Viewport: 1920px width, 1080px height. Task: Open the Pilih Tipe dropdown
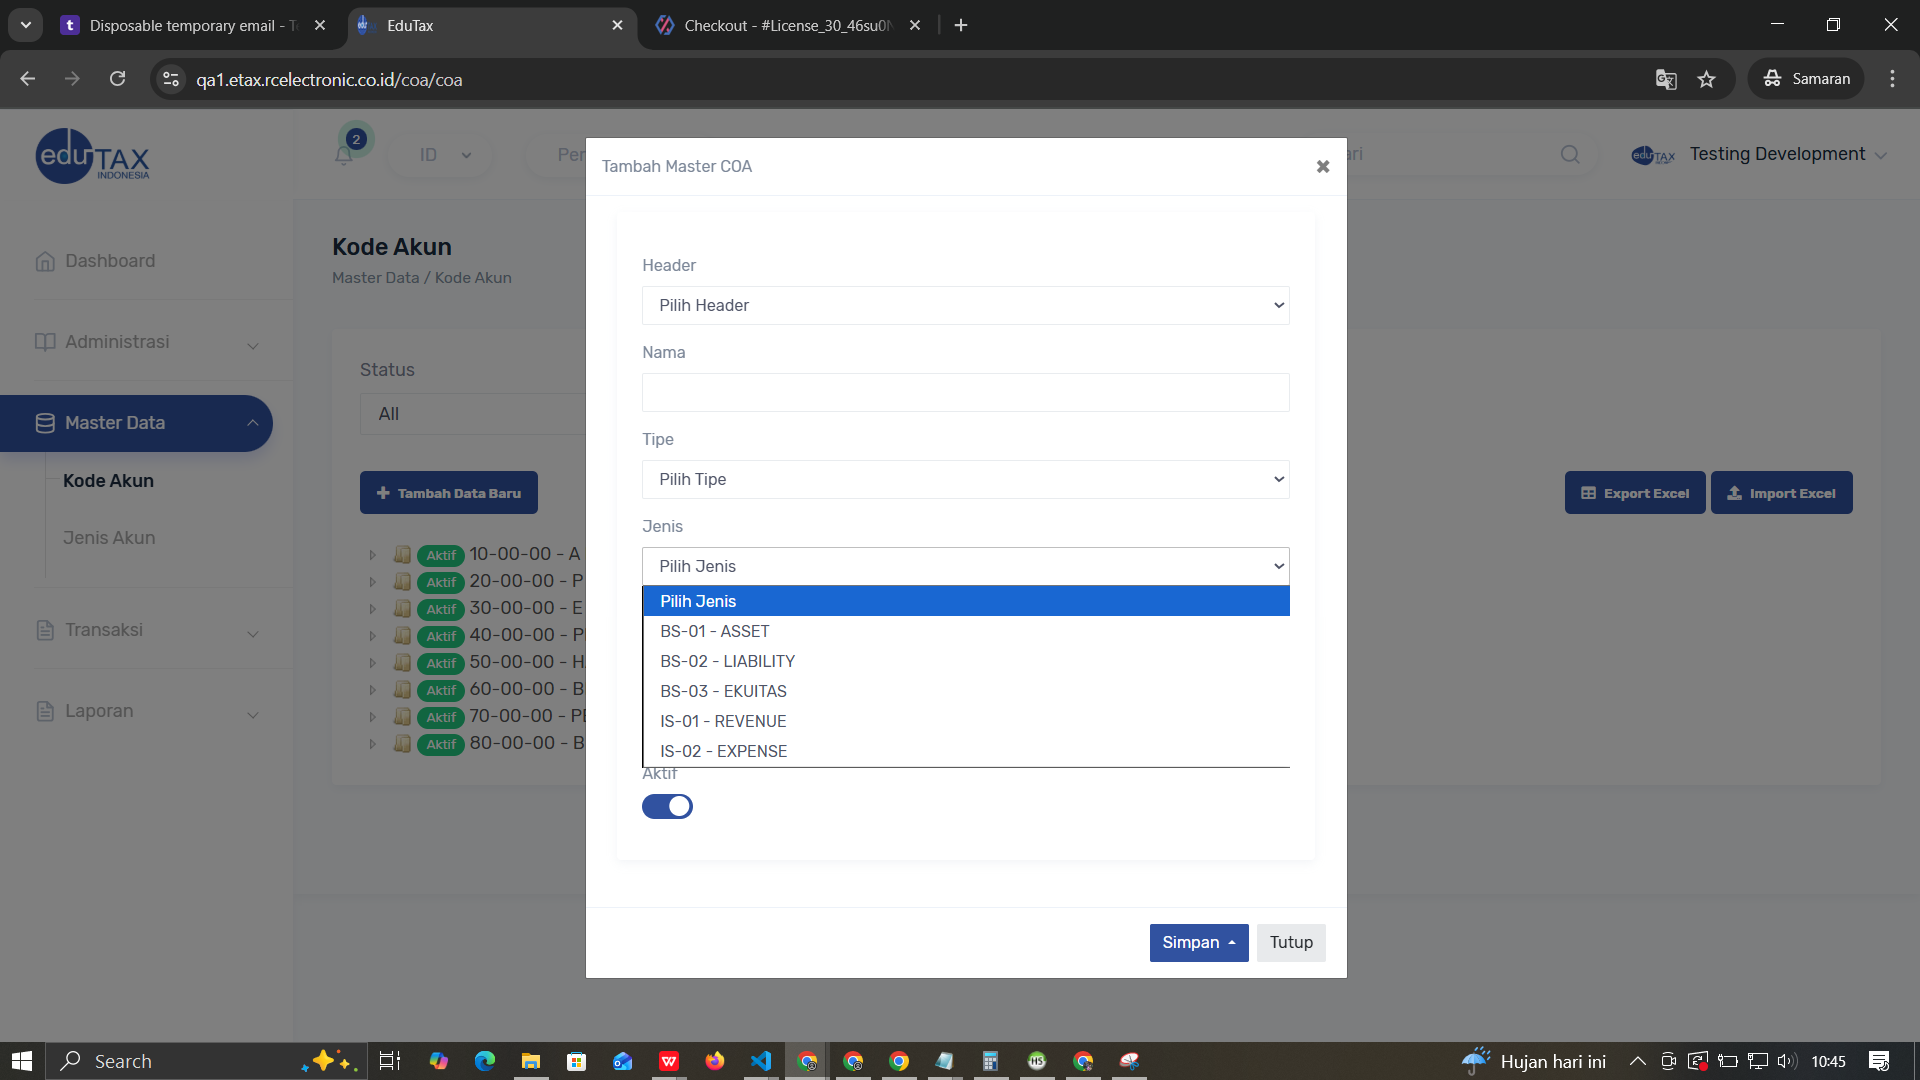tap(965, 479)
